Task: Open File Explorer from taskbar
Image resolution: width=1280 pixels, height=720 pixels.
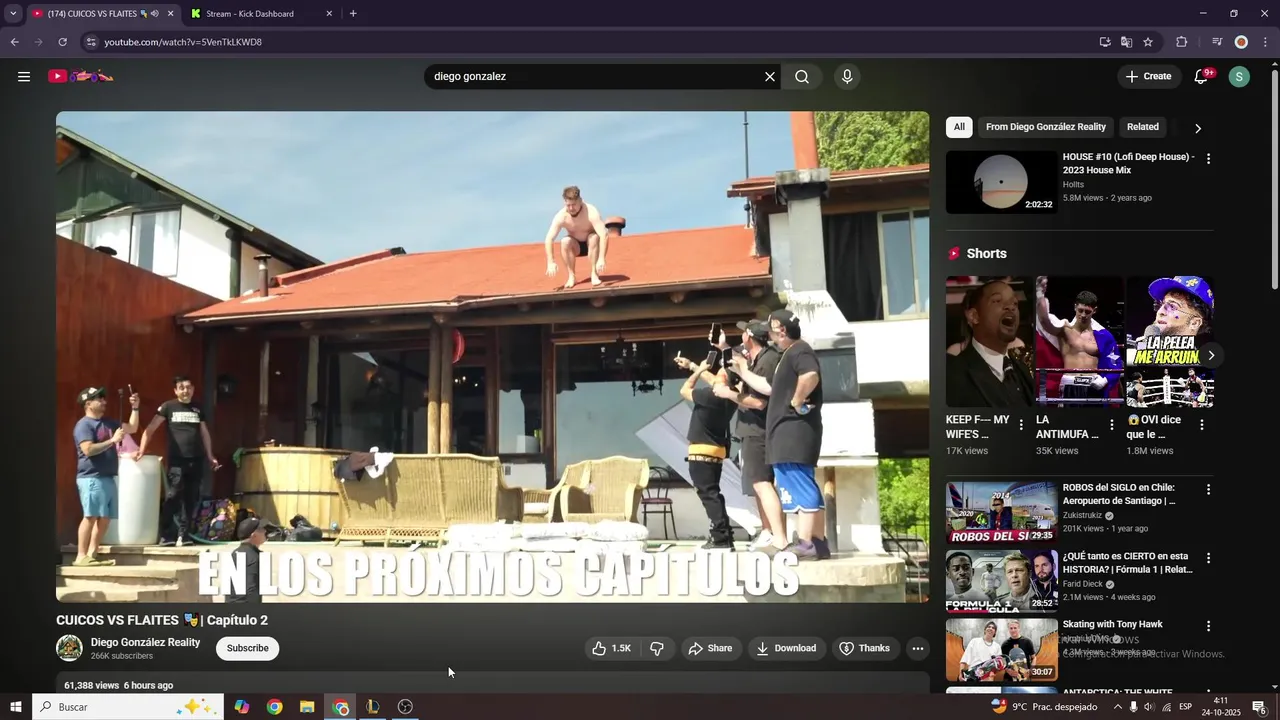Action: pos(307,707)
